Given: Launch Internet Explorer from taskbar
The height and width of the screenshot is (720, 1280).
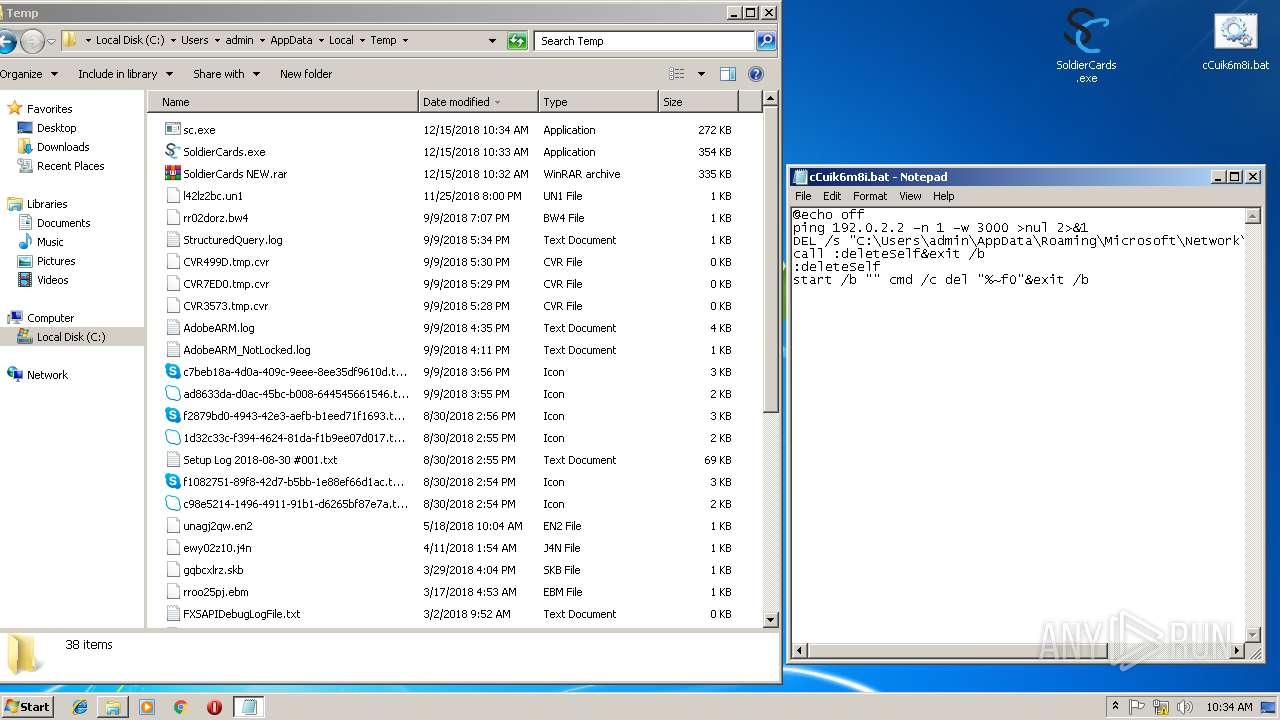Looking at the screenshot, I should (80, 707).
